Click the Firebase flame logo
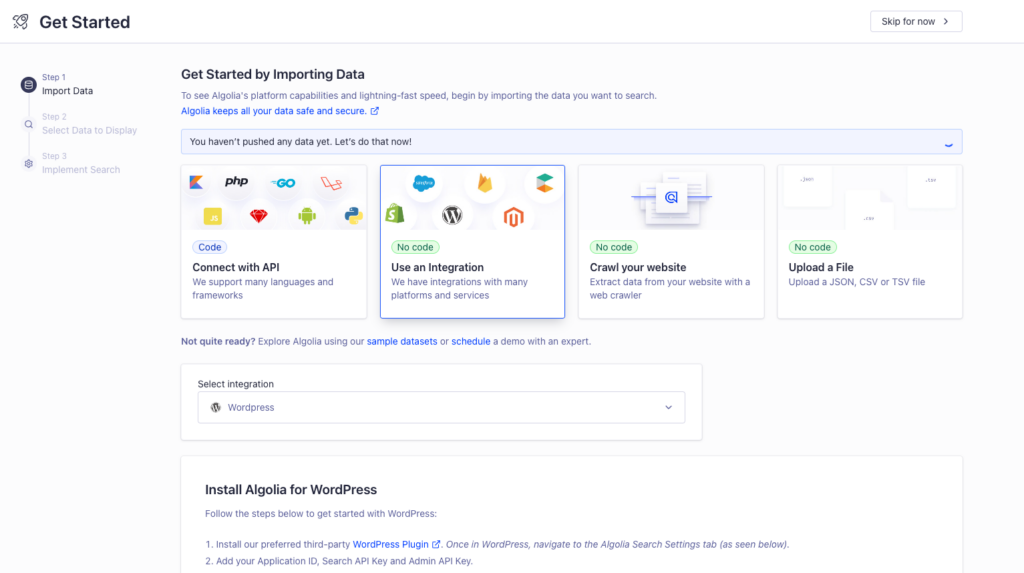Viewport: 1024px width, 573px height. [485, 183]
